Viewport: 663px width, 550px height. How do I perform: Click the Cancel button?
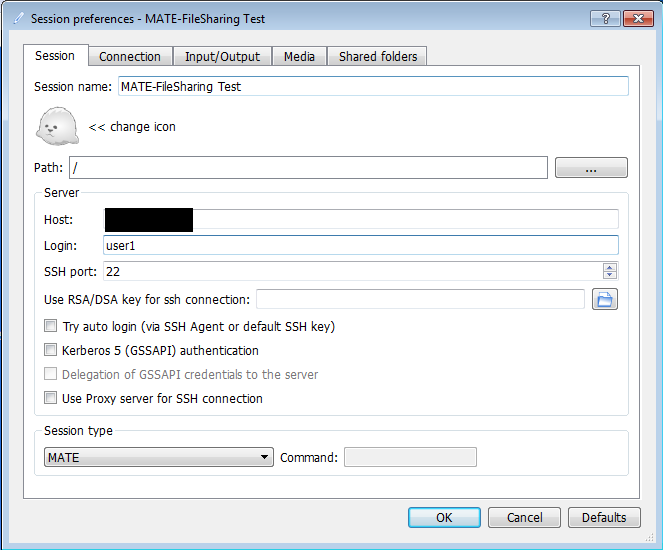pyautogui.click(x=524, y=517)
